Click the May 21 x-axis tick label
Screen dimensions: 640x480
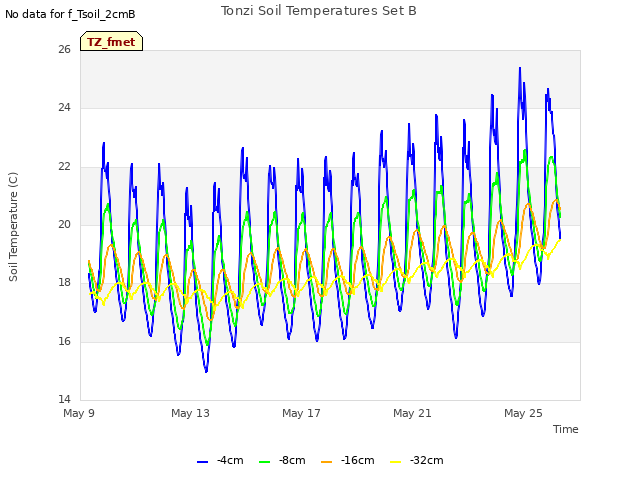[x=412, y=413]
